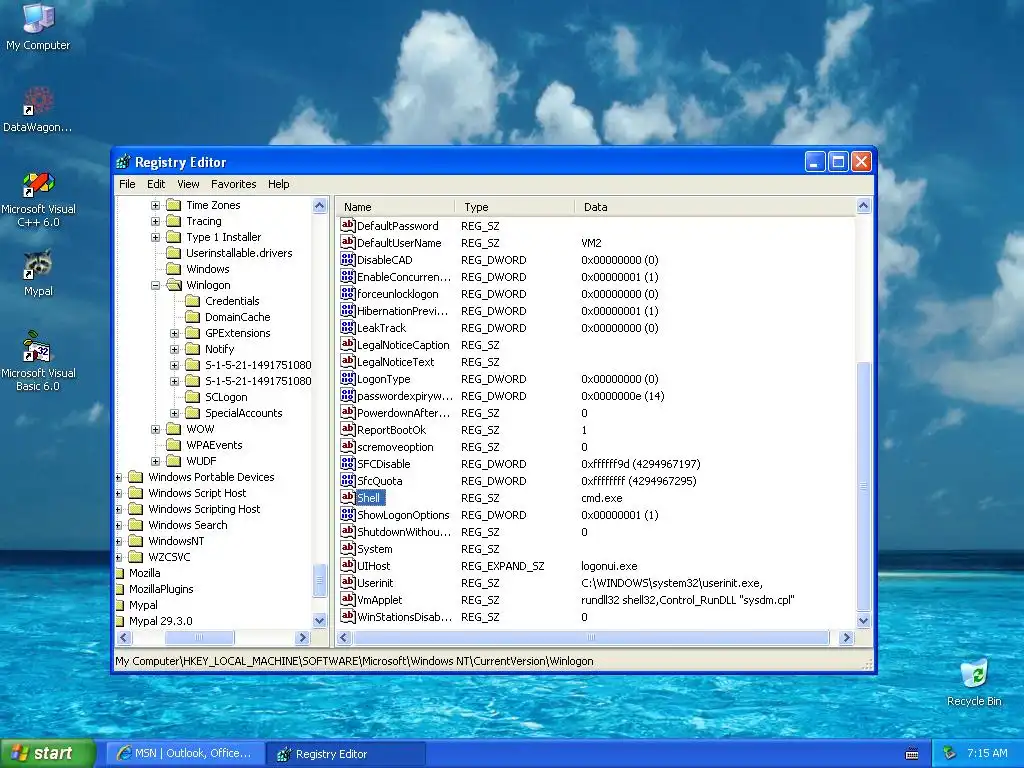
Task: Expand the Type 1 Installer node
Action: pos(155,237)
